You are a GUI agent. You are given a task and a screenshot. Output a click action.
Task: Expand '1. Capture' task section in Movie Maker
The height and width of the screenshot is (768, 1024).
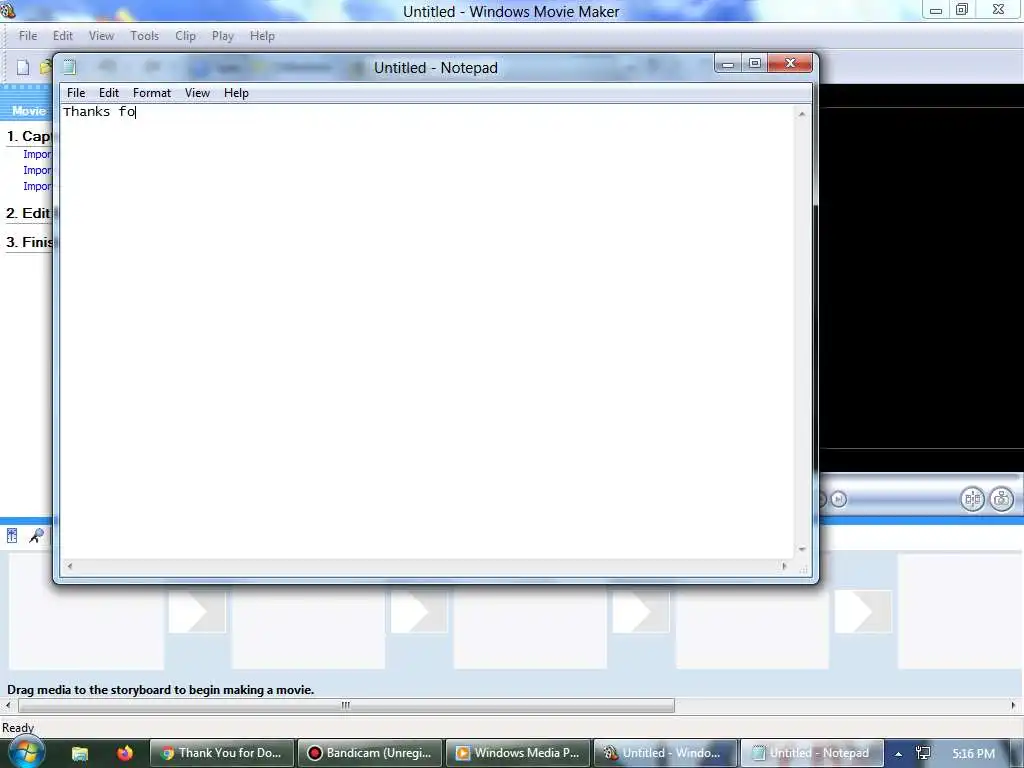tap(29, 136)
